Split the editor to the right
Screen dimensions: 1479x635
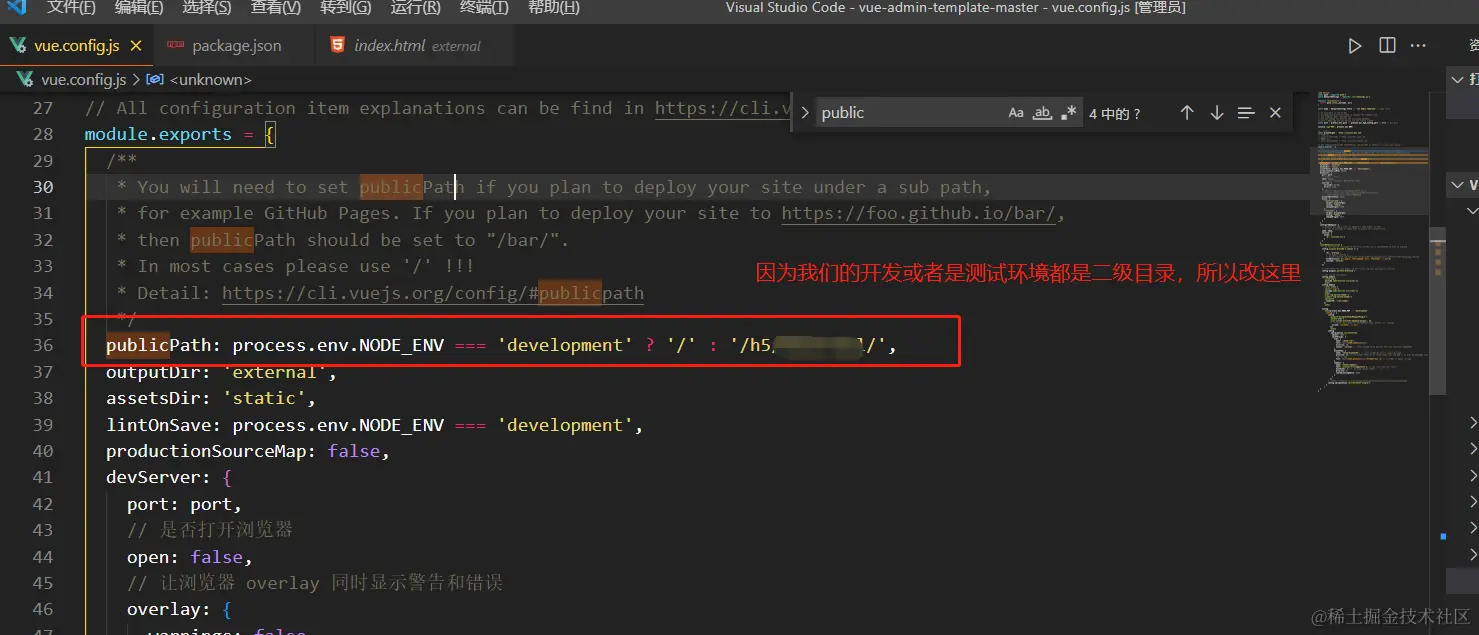click(x=1387, y=46)
